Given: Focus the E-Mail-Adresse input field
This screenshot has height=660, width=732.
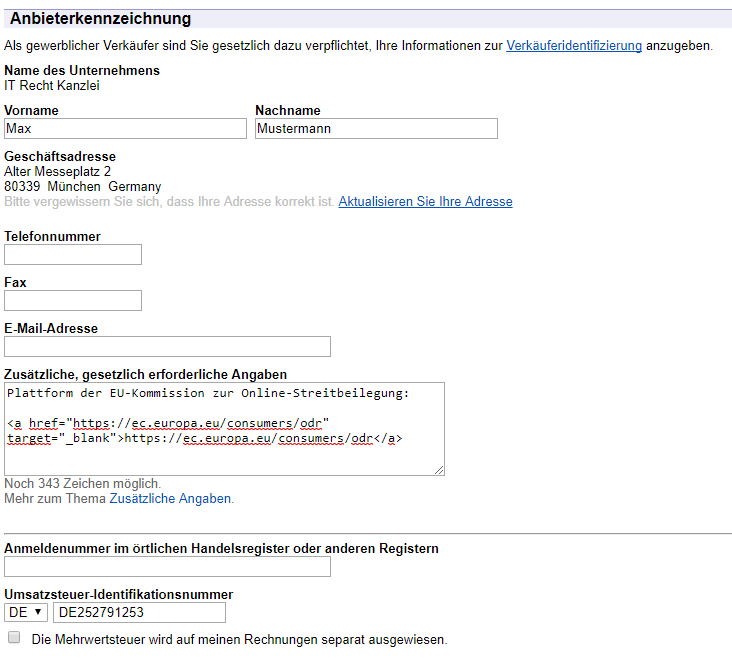Looking at the screenshot, I should coord(167,346).
